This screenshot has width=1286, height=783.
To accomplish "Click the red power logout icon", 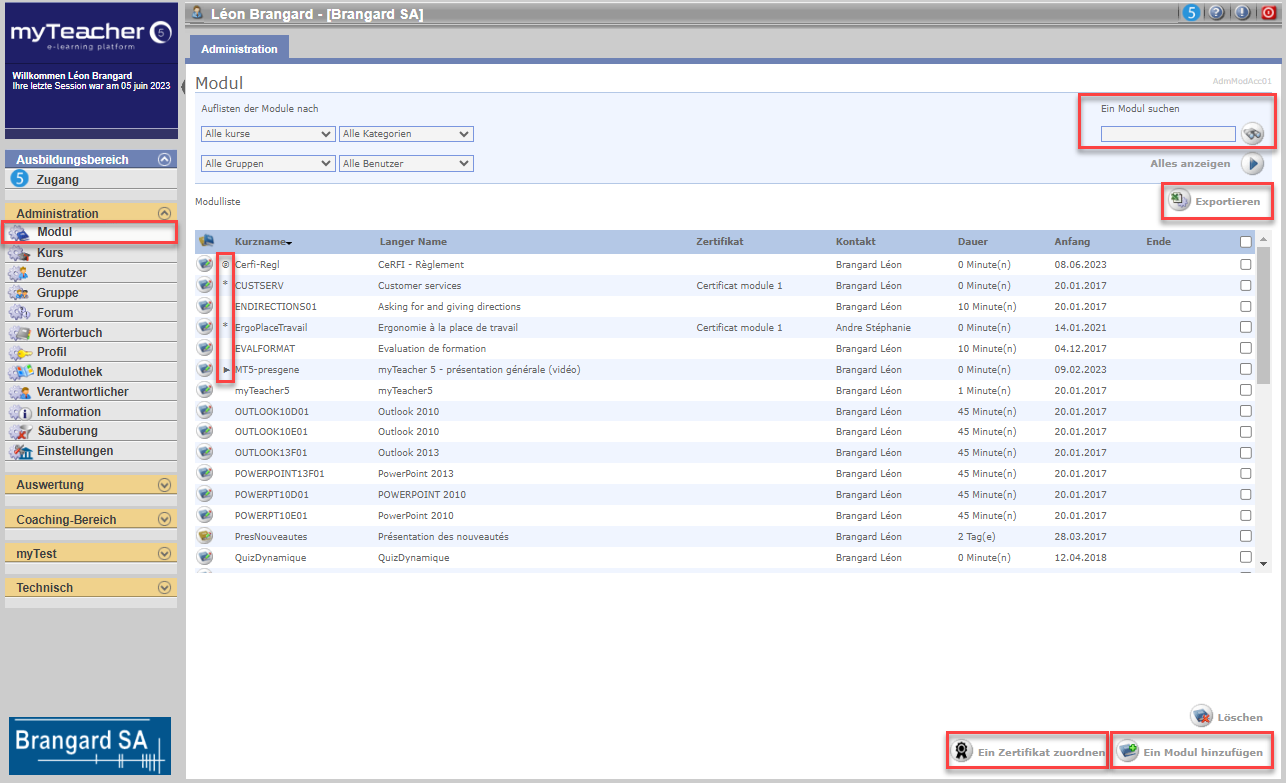I will (x=1269, y=13).
